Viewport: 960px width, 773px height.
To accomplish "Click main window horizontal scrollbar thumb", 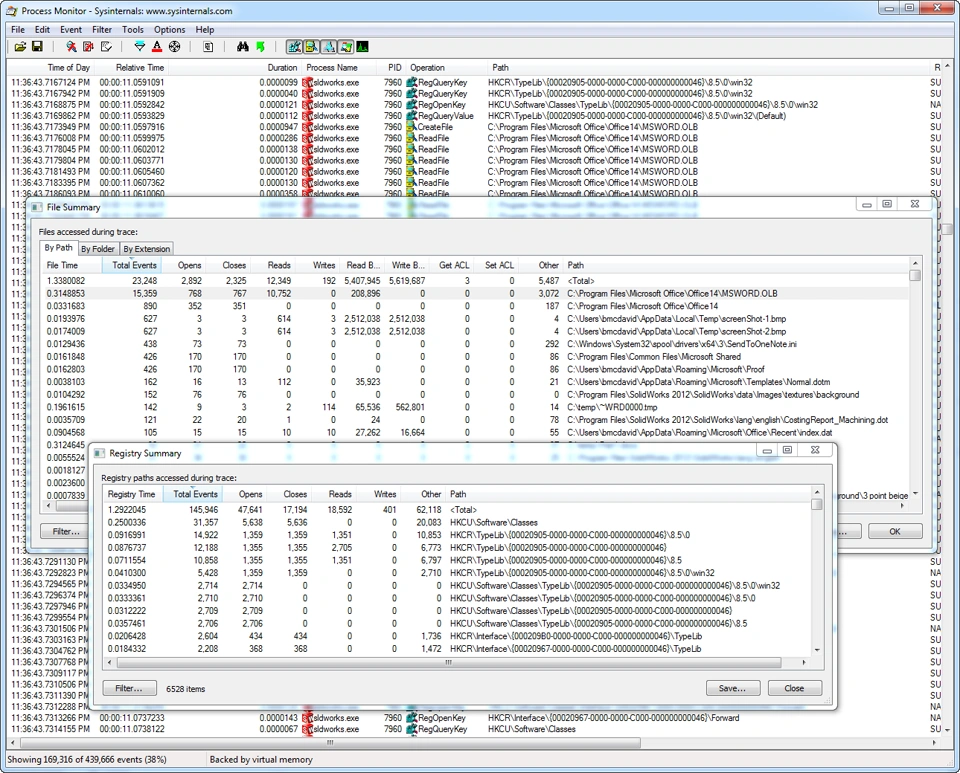I will tap(331, 742).
